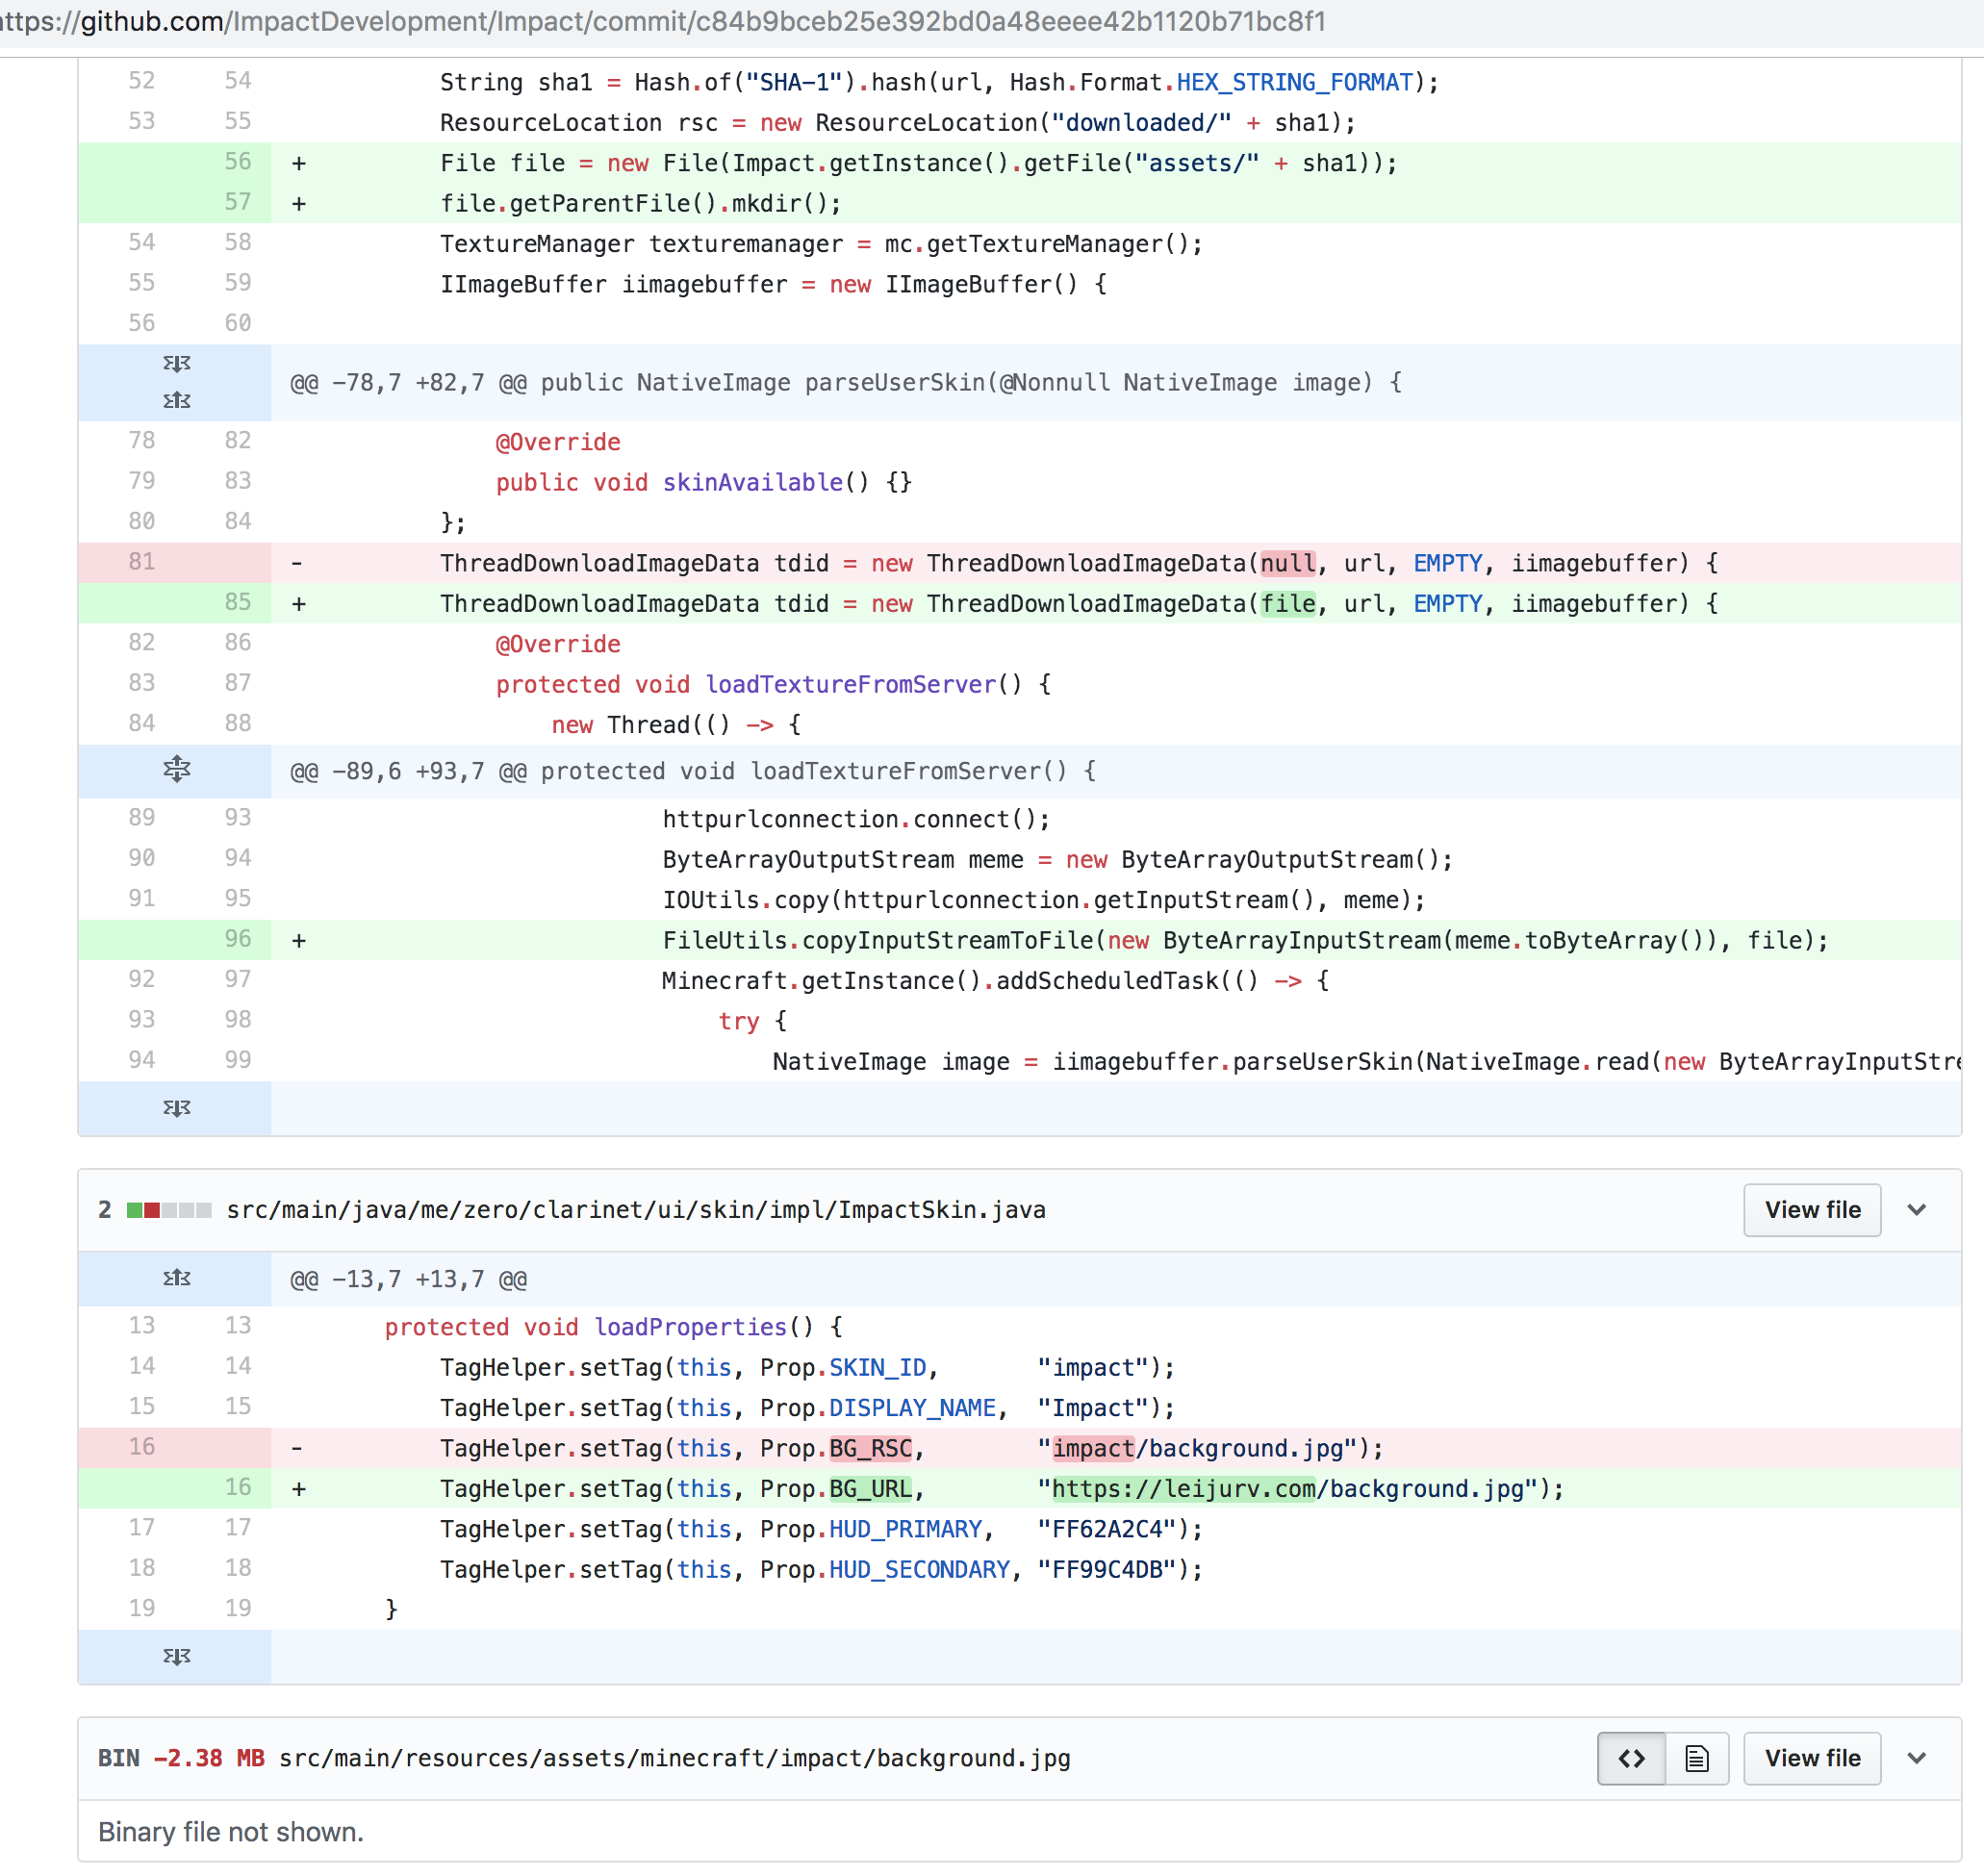Click the diff stat squares next to ImpactSkin.java
The image size is (1984, 1876).
click(172, 1210)
